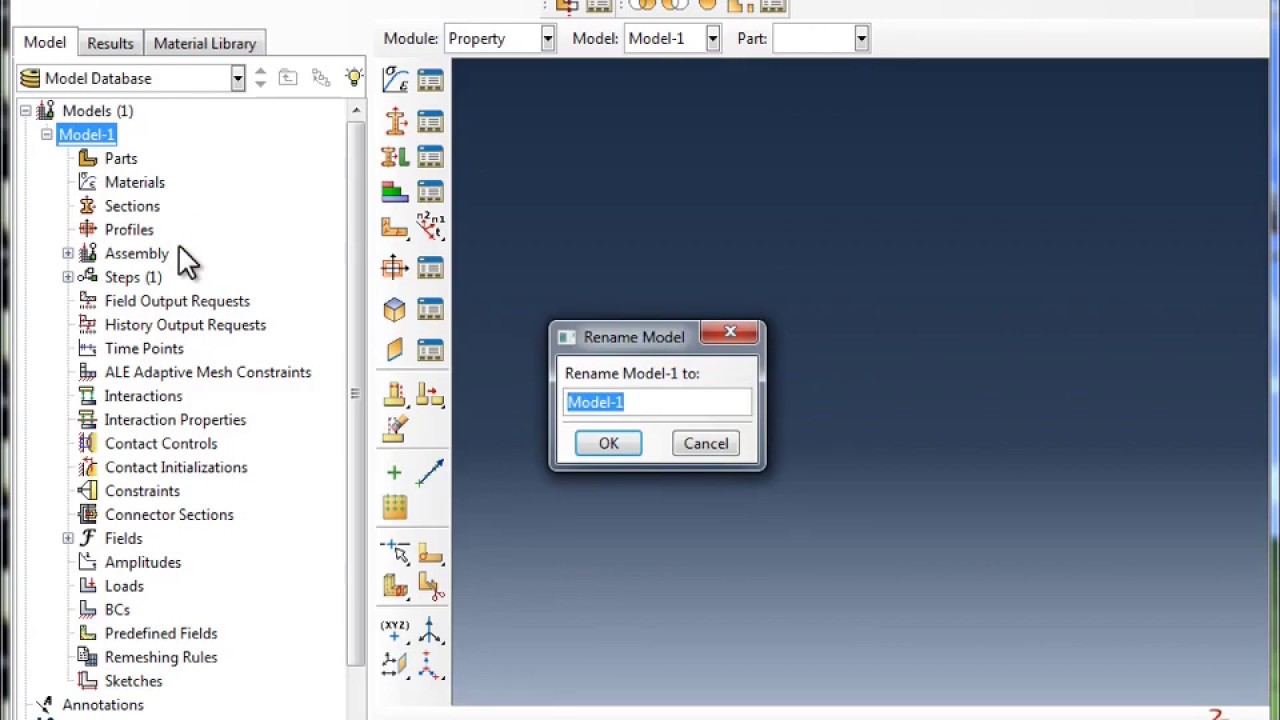Open the Material Manager icon
This screenshot has width=1280, height=720.
430,80
